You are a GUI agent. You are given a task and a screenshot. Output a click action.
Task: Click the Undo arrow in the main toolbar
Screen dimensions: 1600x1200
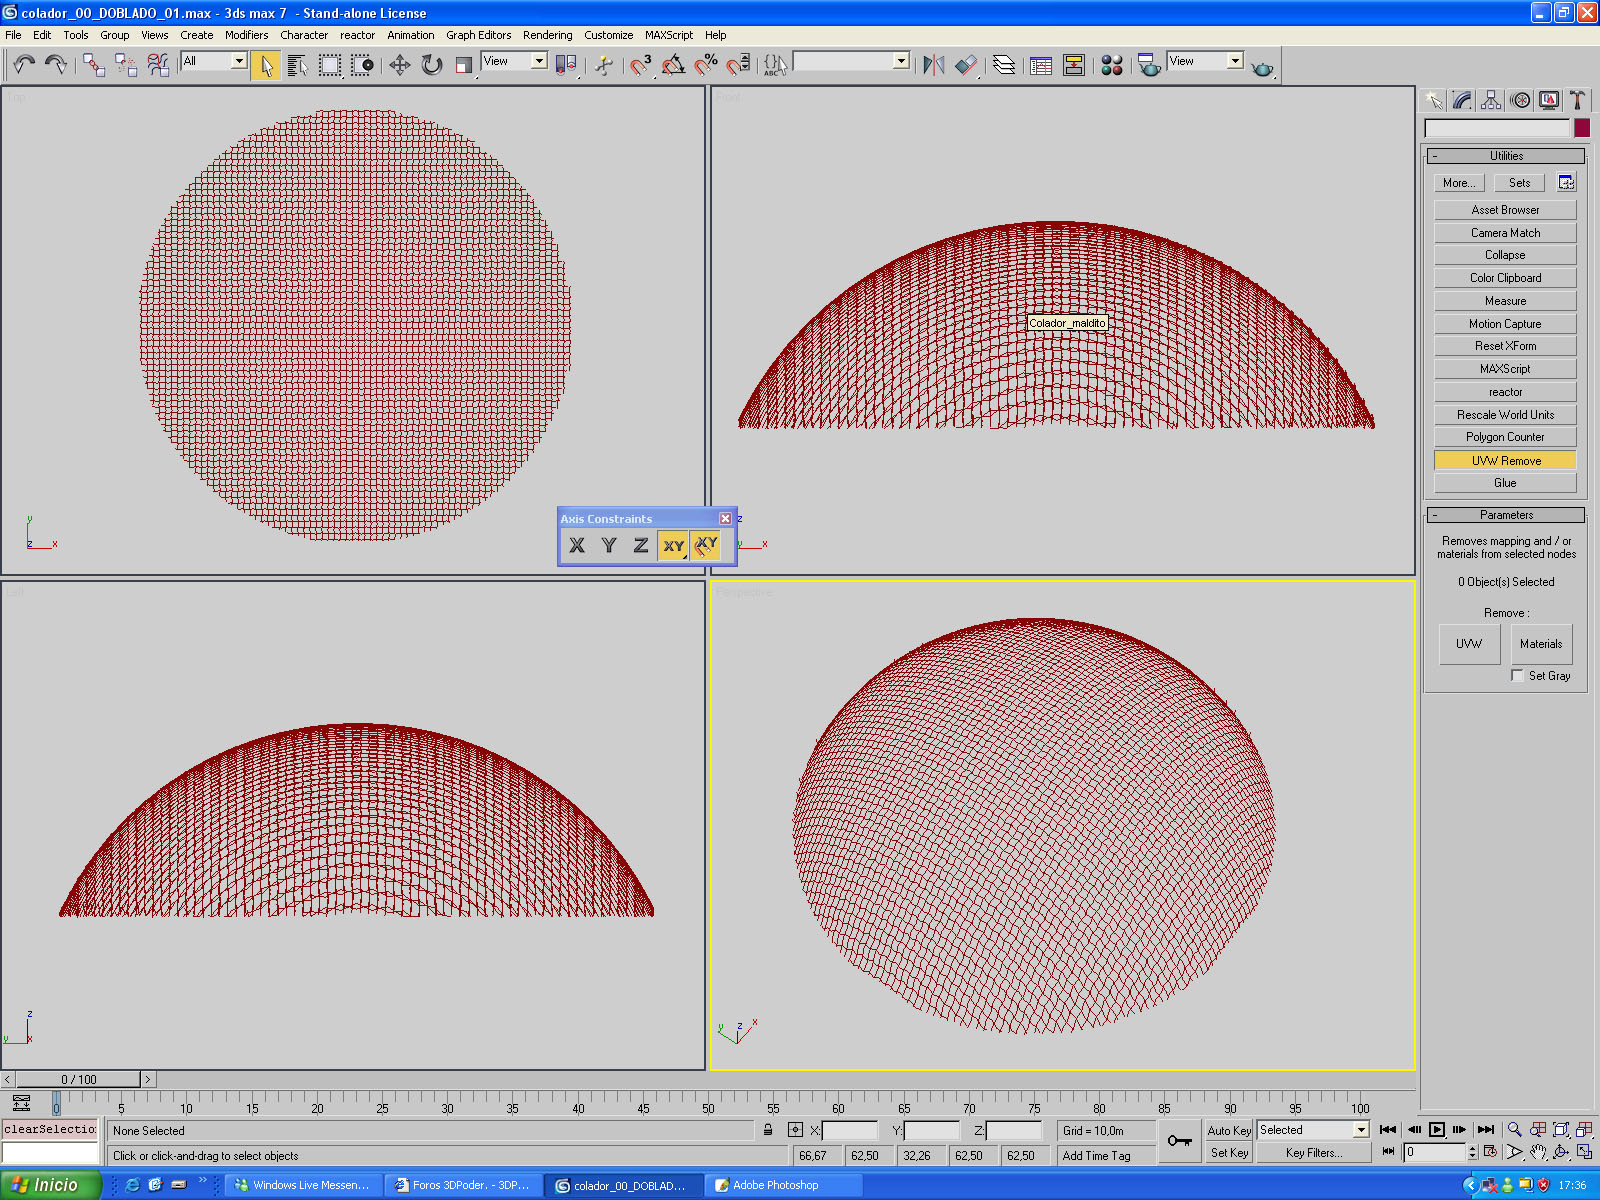24,65
